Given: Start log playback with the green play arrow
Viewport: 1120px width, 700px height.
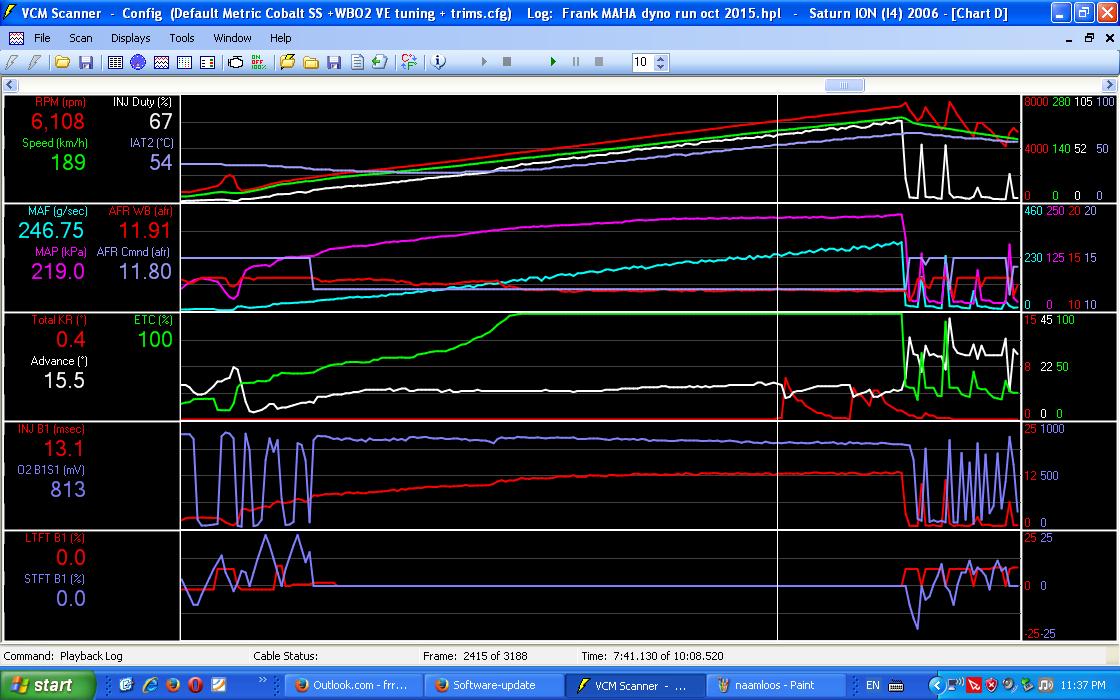Looking at the screenshot, I should point(553,62).
